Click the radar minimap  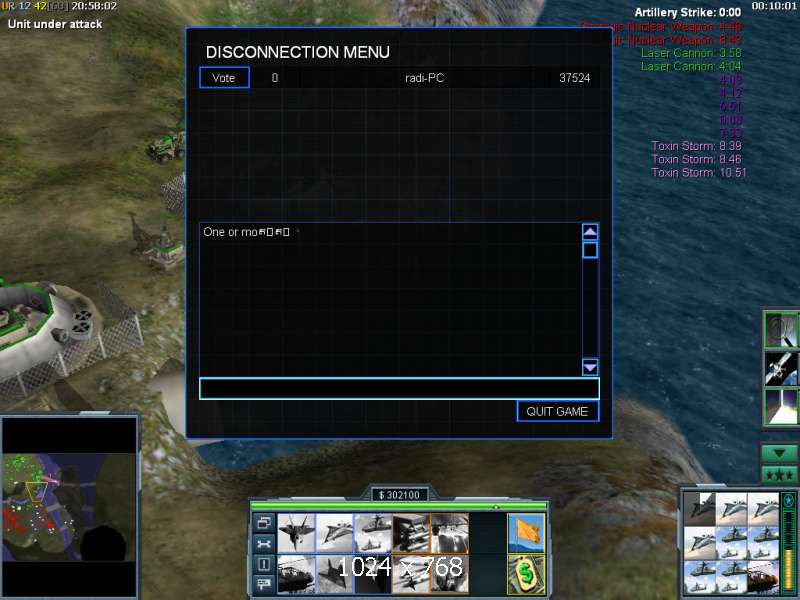tap(69, 507)
